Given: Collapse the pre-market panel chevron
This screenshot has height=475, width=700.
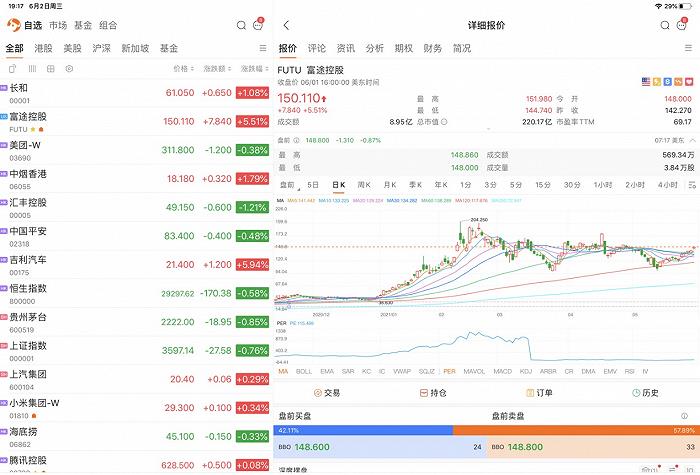Looking at the screenshot, I should click(x=692, y=140).
